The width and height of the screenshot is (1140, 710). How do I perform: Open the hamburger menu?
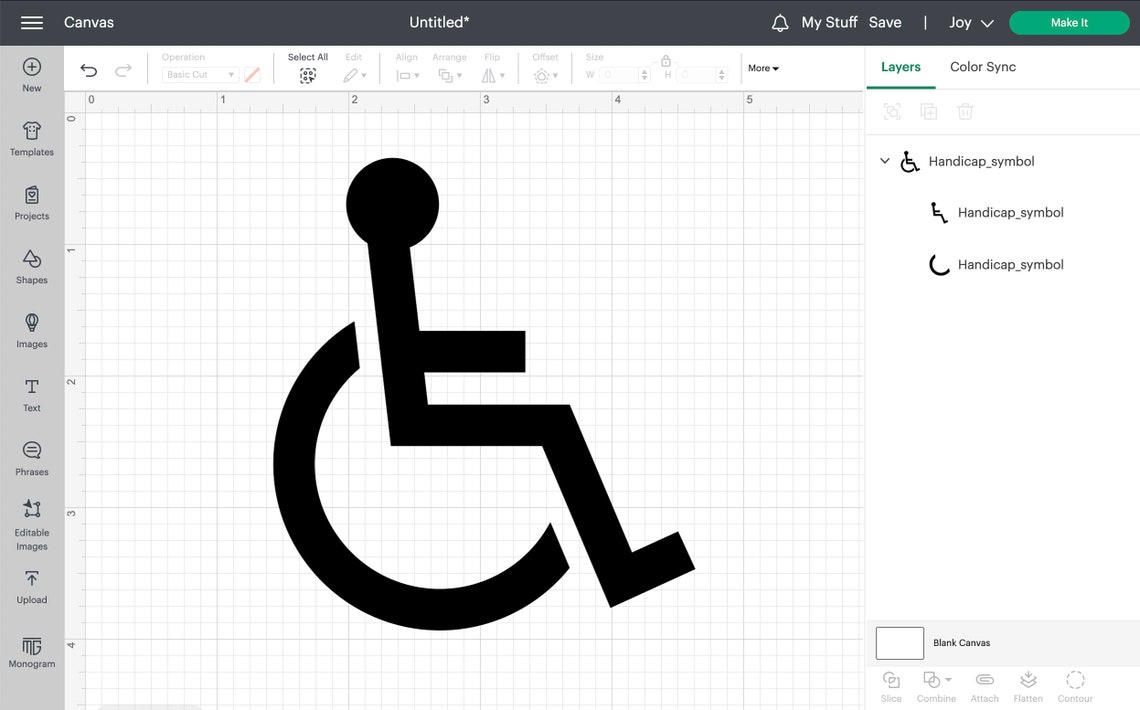(x=31, y=22)
